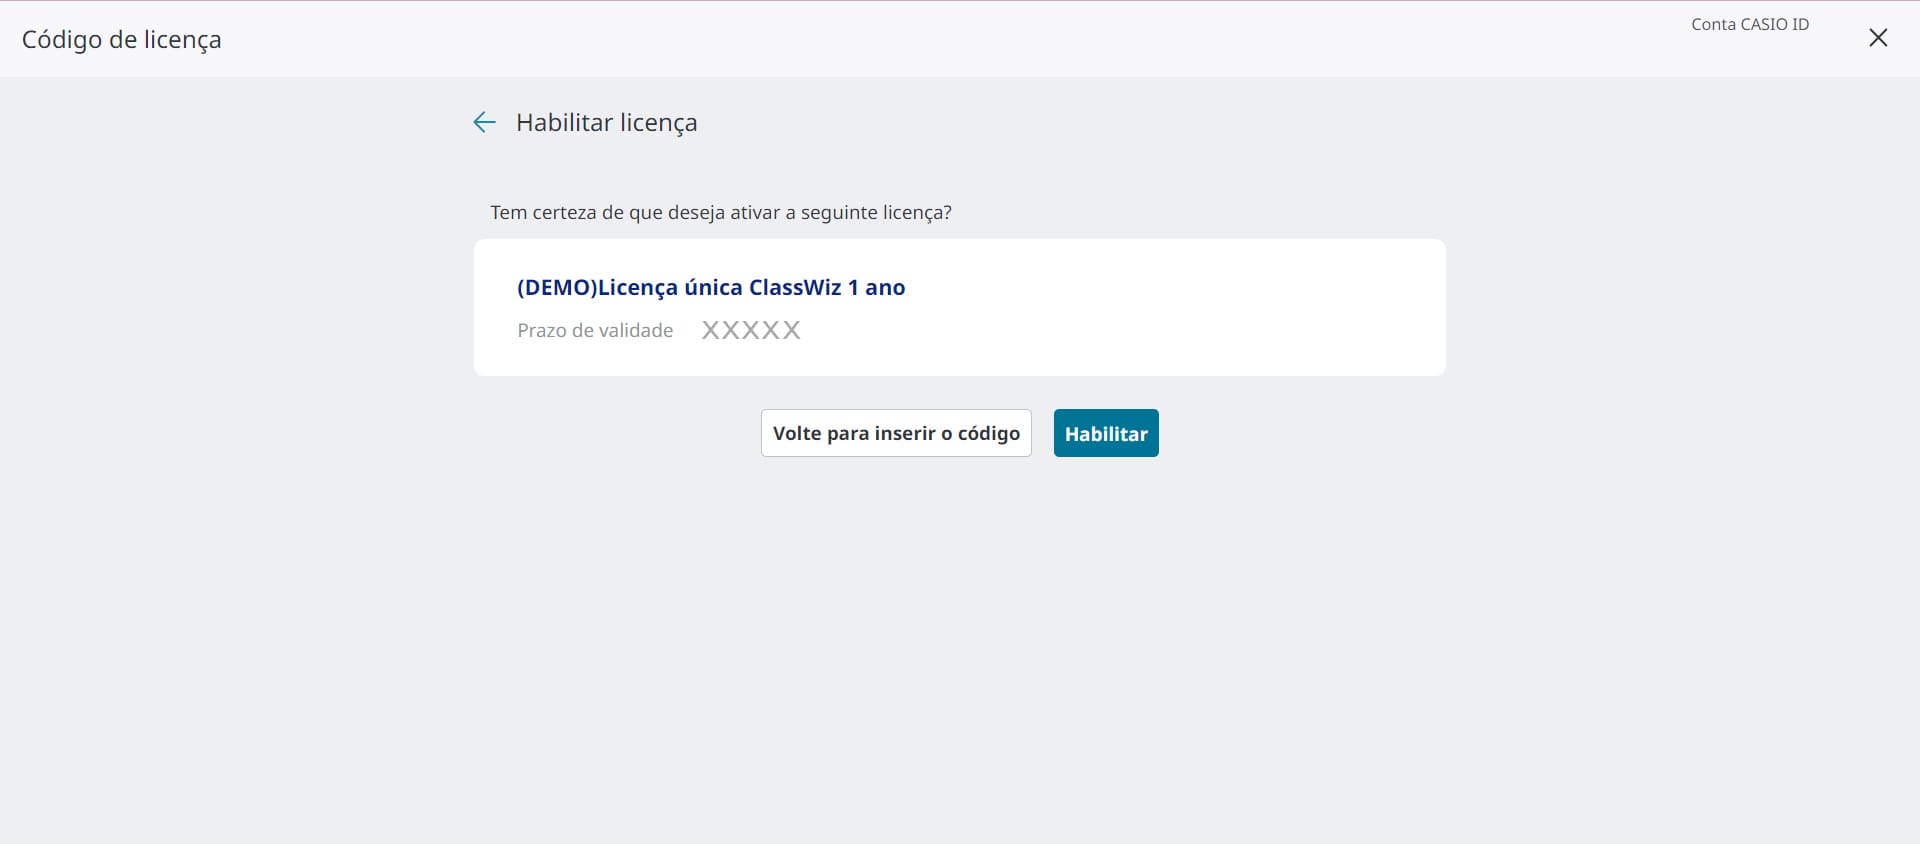Click Volte para inserir o código
The height and width of the screenshot is (844, 1920).
pyautogui.click(x=896, y=433)
